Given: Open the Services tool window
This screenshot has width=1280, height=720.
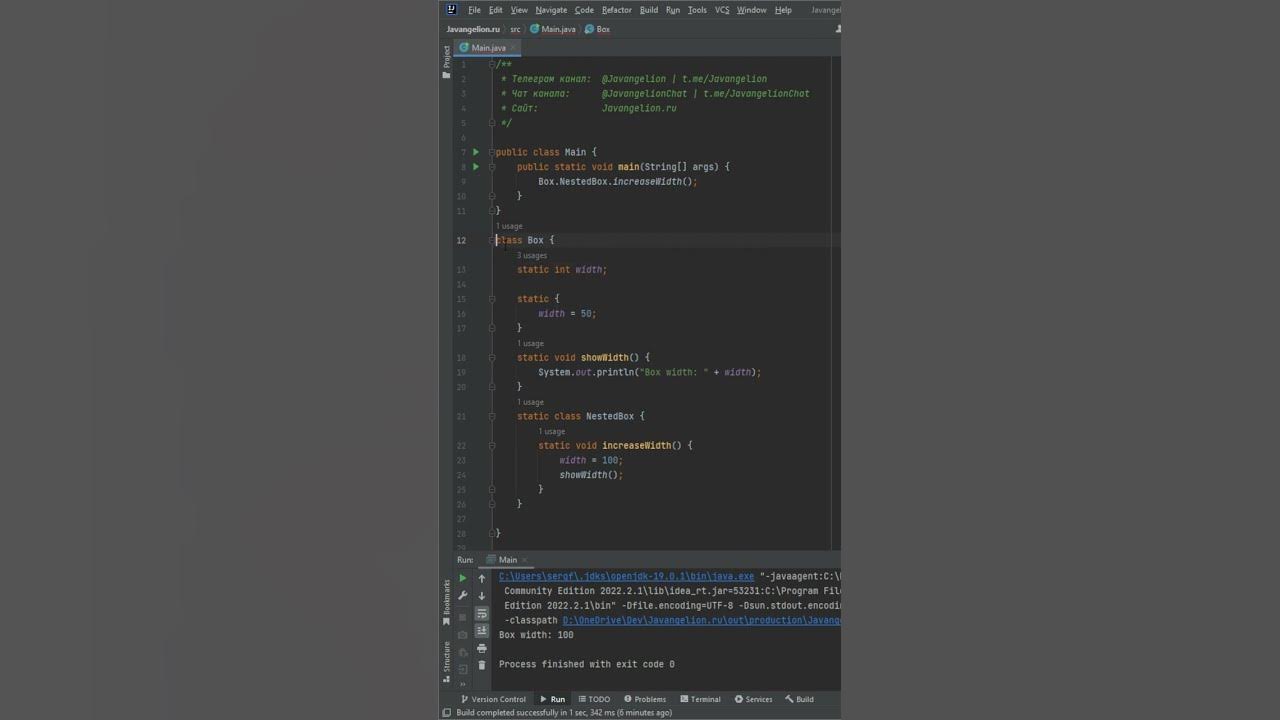Looking at the screenshot, I should click(x=753, y=699).
